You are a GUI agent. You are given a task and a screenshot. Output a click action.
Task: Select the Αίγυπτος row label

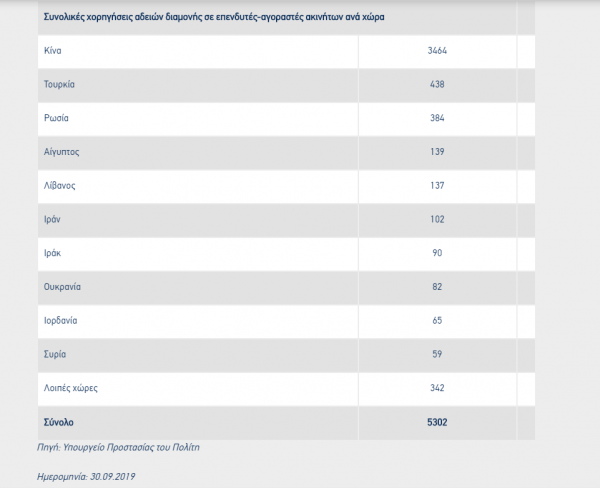(63, 152)
